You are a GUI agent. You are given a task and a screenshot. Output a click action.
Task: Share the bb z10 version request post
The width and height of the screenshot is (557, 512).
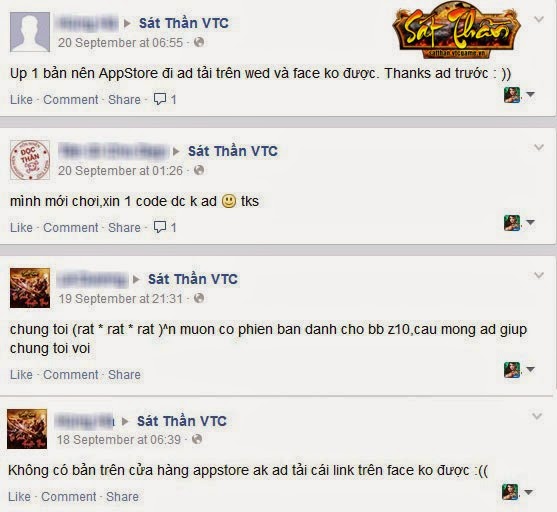(124, 374)
